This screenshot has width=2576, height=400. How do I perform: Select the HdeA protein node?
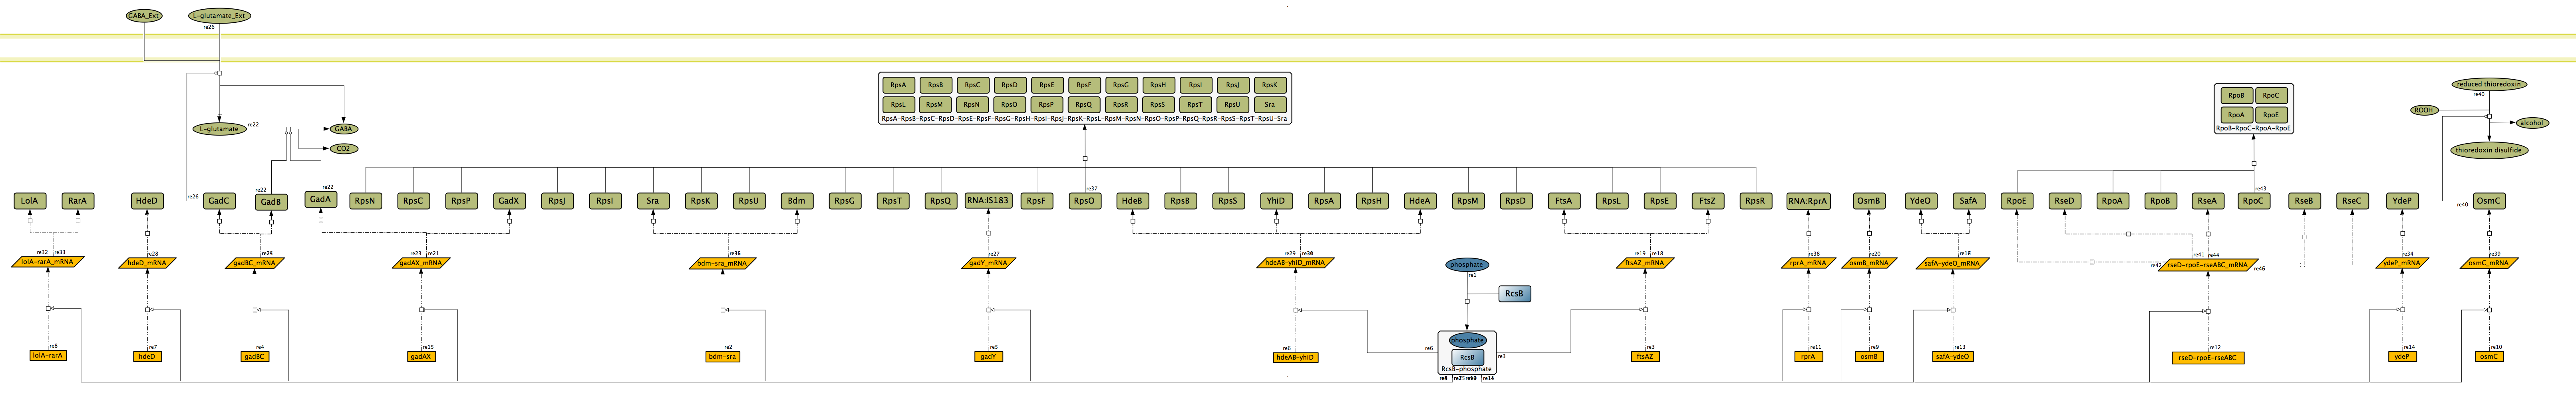(1420, 201)
